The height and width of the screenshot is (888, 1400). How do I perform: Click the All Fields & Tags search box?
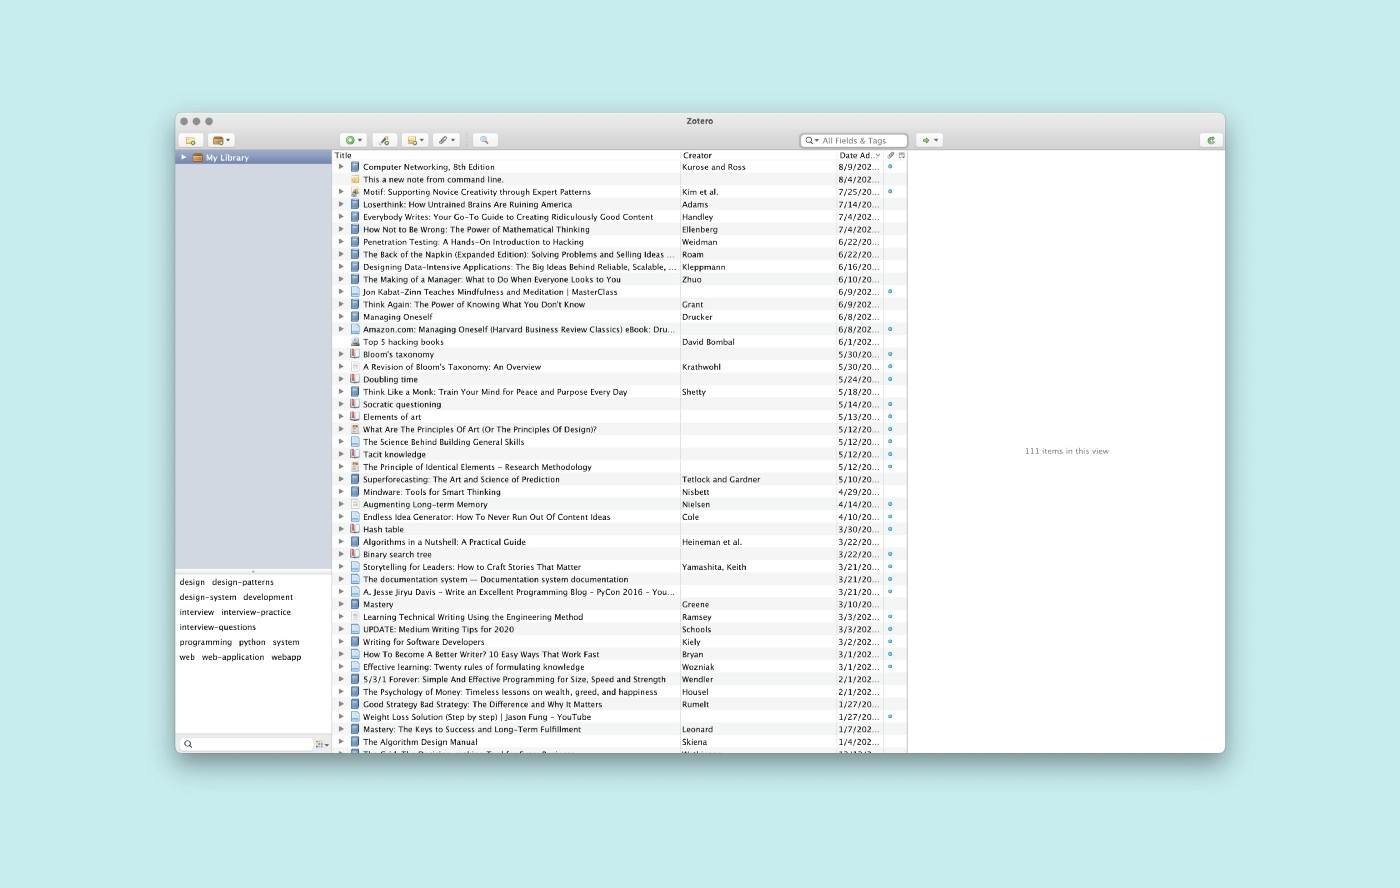tap(860, 140)
